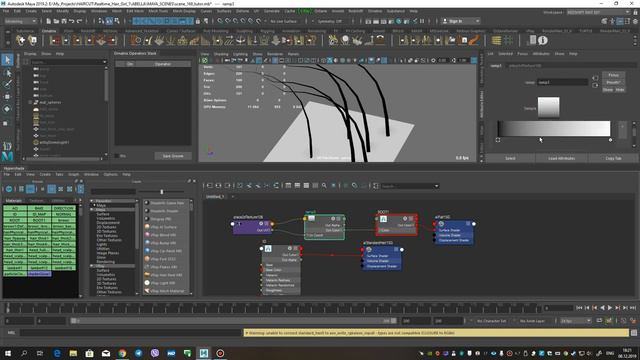Click the Load Attributes button
This screenshot has width=640, height=360.
562,158
